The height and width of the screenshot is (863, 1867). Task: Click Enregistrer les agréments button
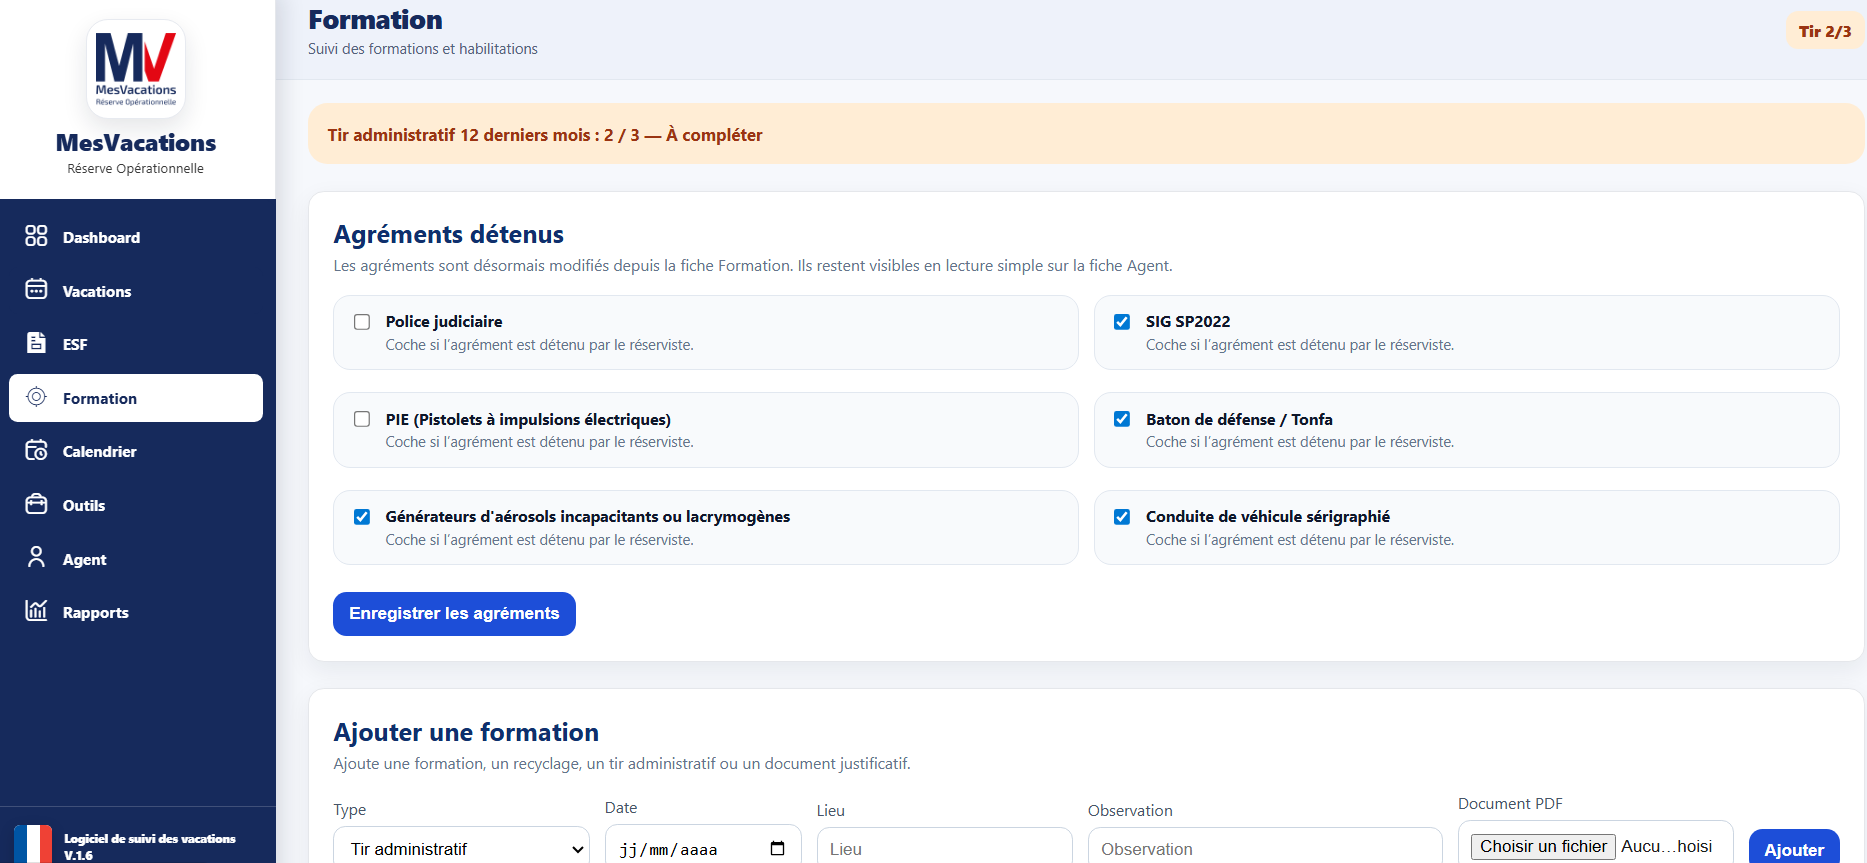click(454, 613)
